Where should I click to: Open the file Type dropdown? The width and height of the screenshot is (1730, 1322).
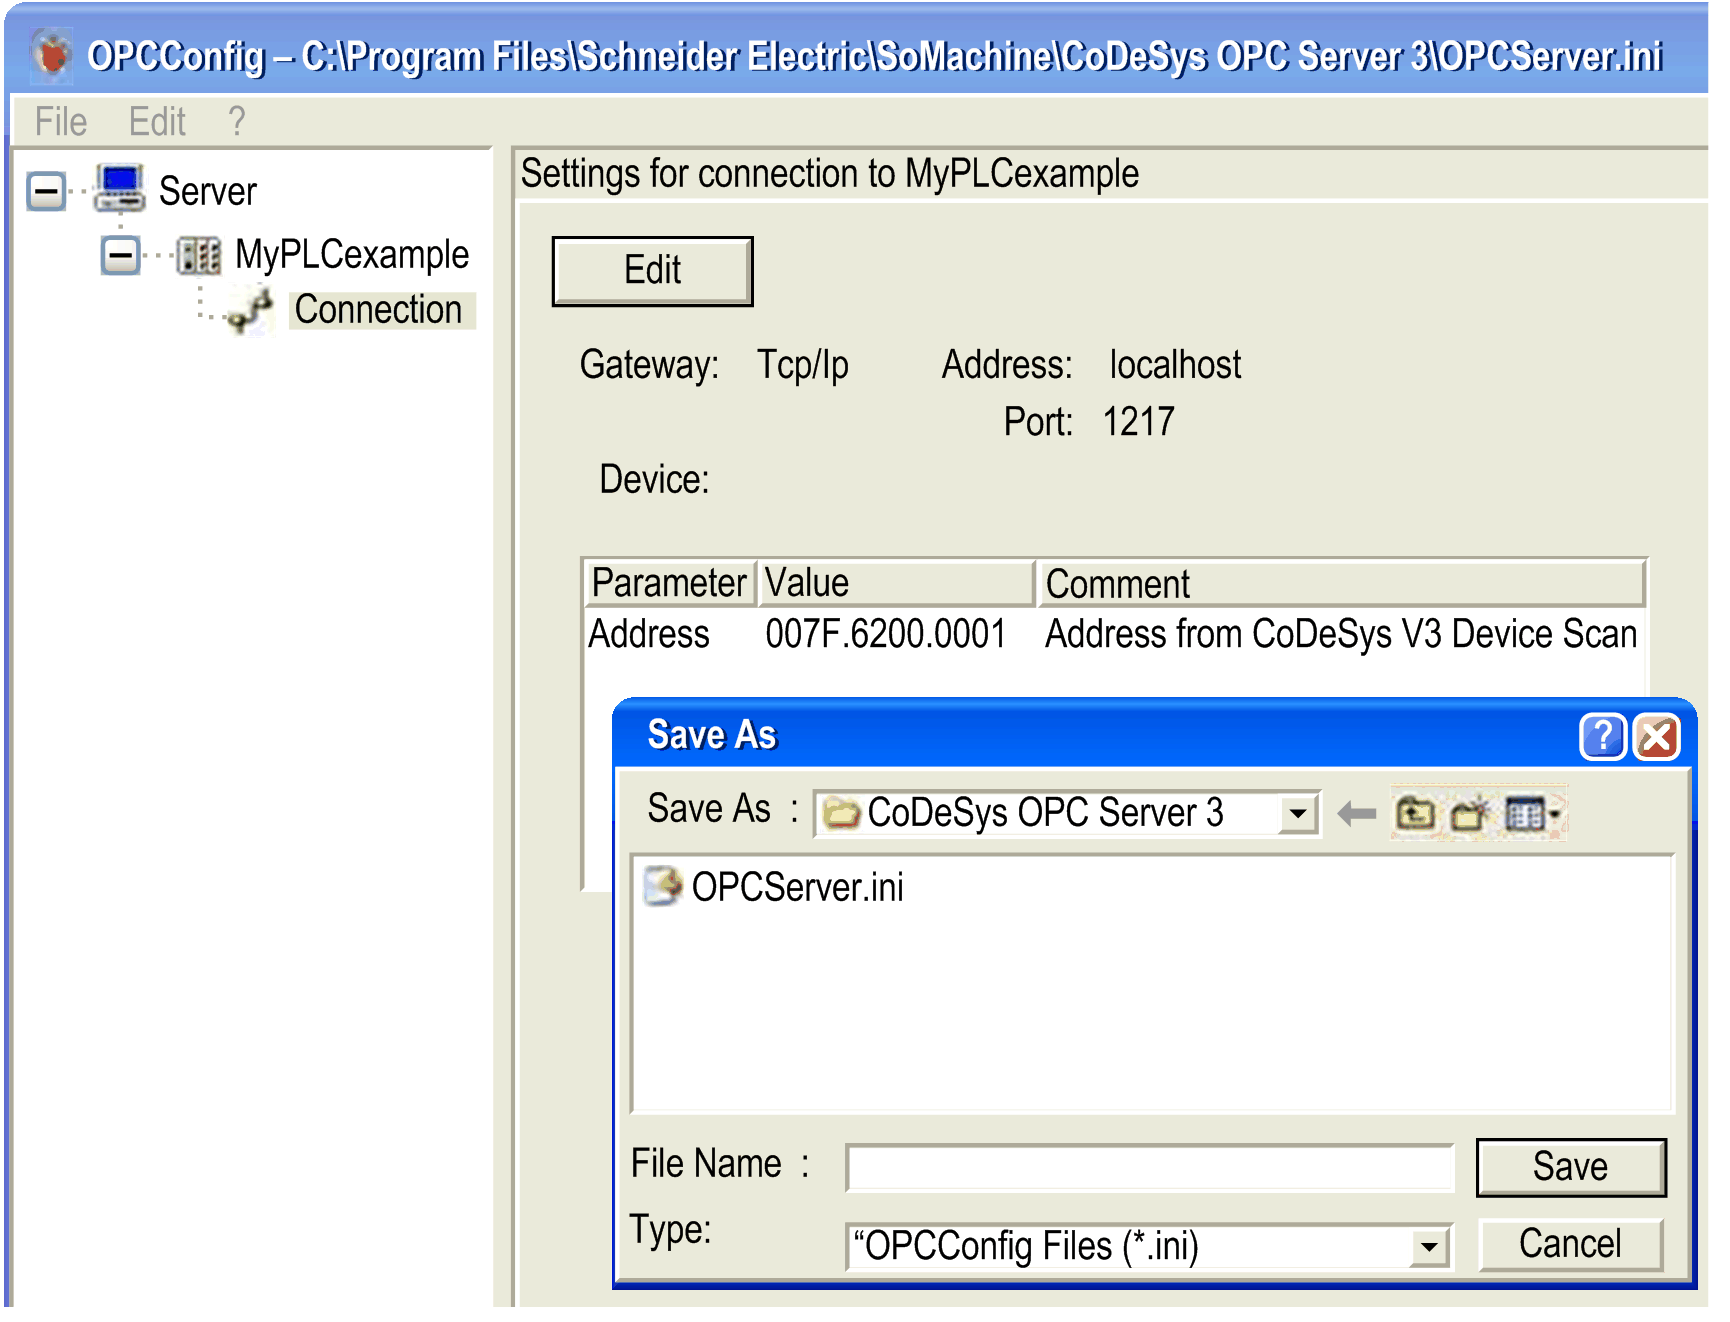[1428, 1246]
